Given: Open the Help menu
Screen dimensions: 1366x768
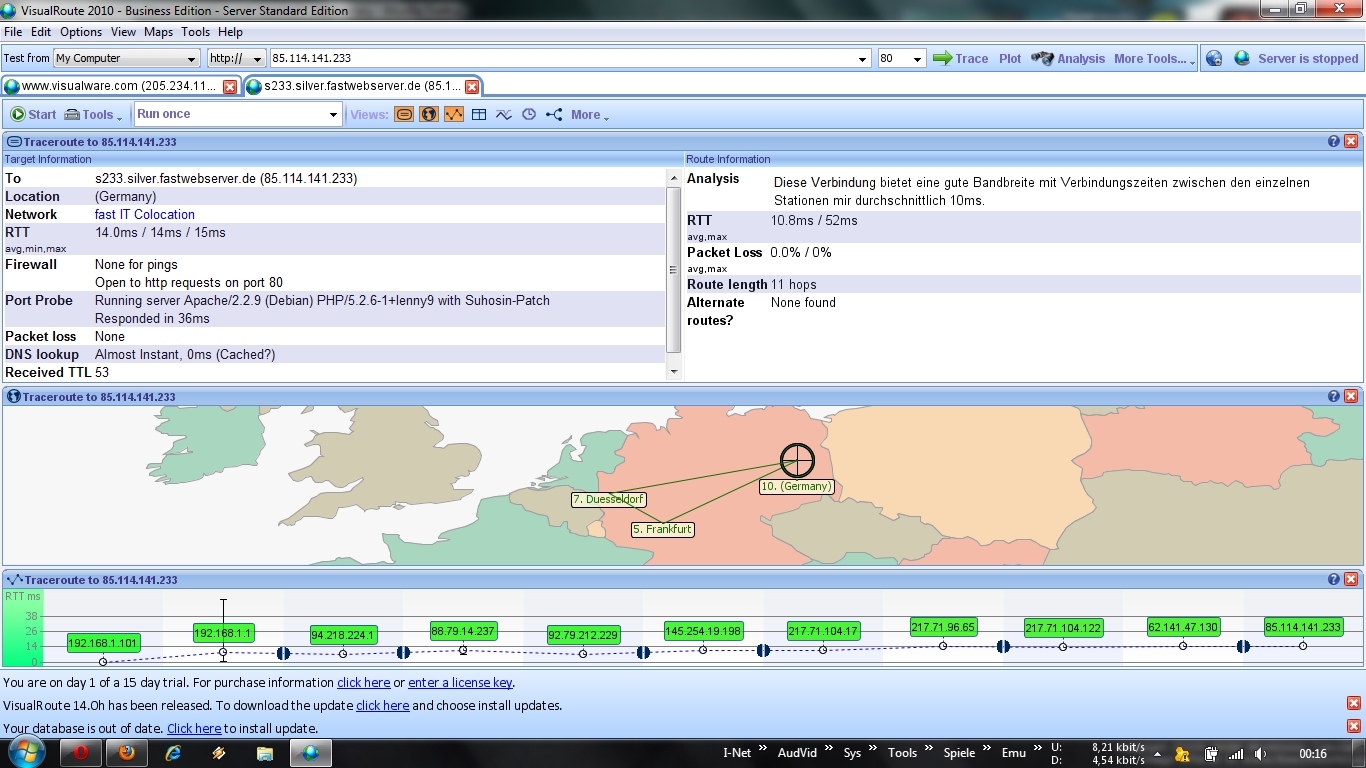Looking at the screenshot, I should 230,32.
